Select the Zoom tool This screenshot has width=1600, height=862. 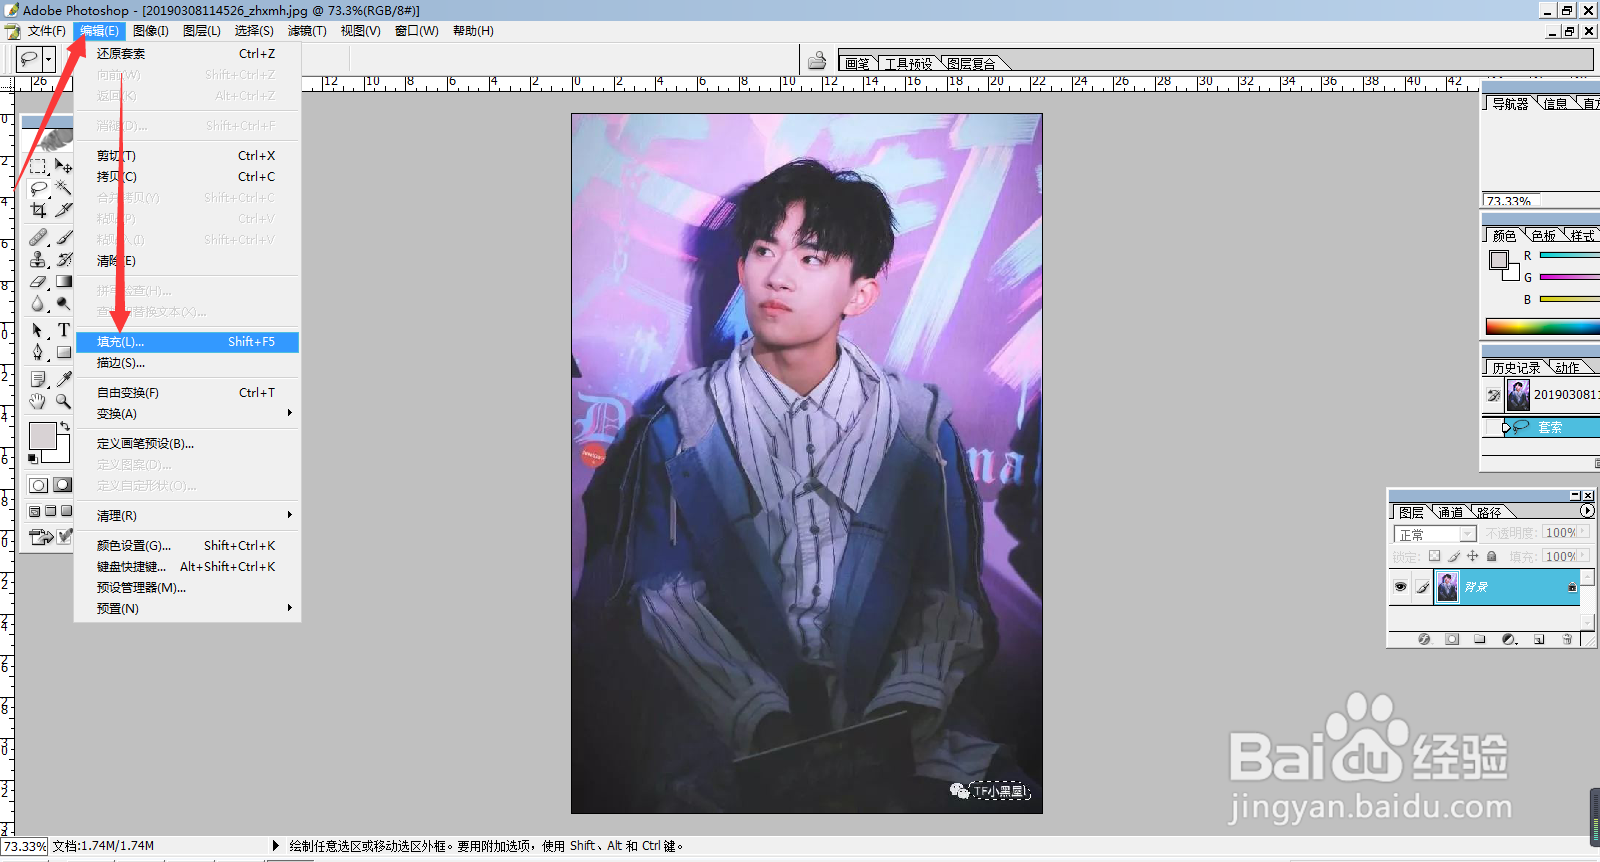pos(63,401)
